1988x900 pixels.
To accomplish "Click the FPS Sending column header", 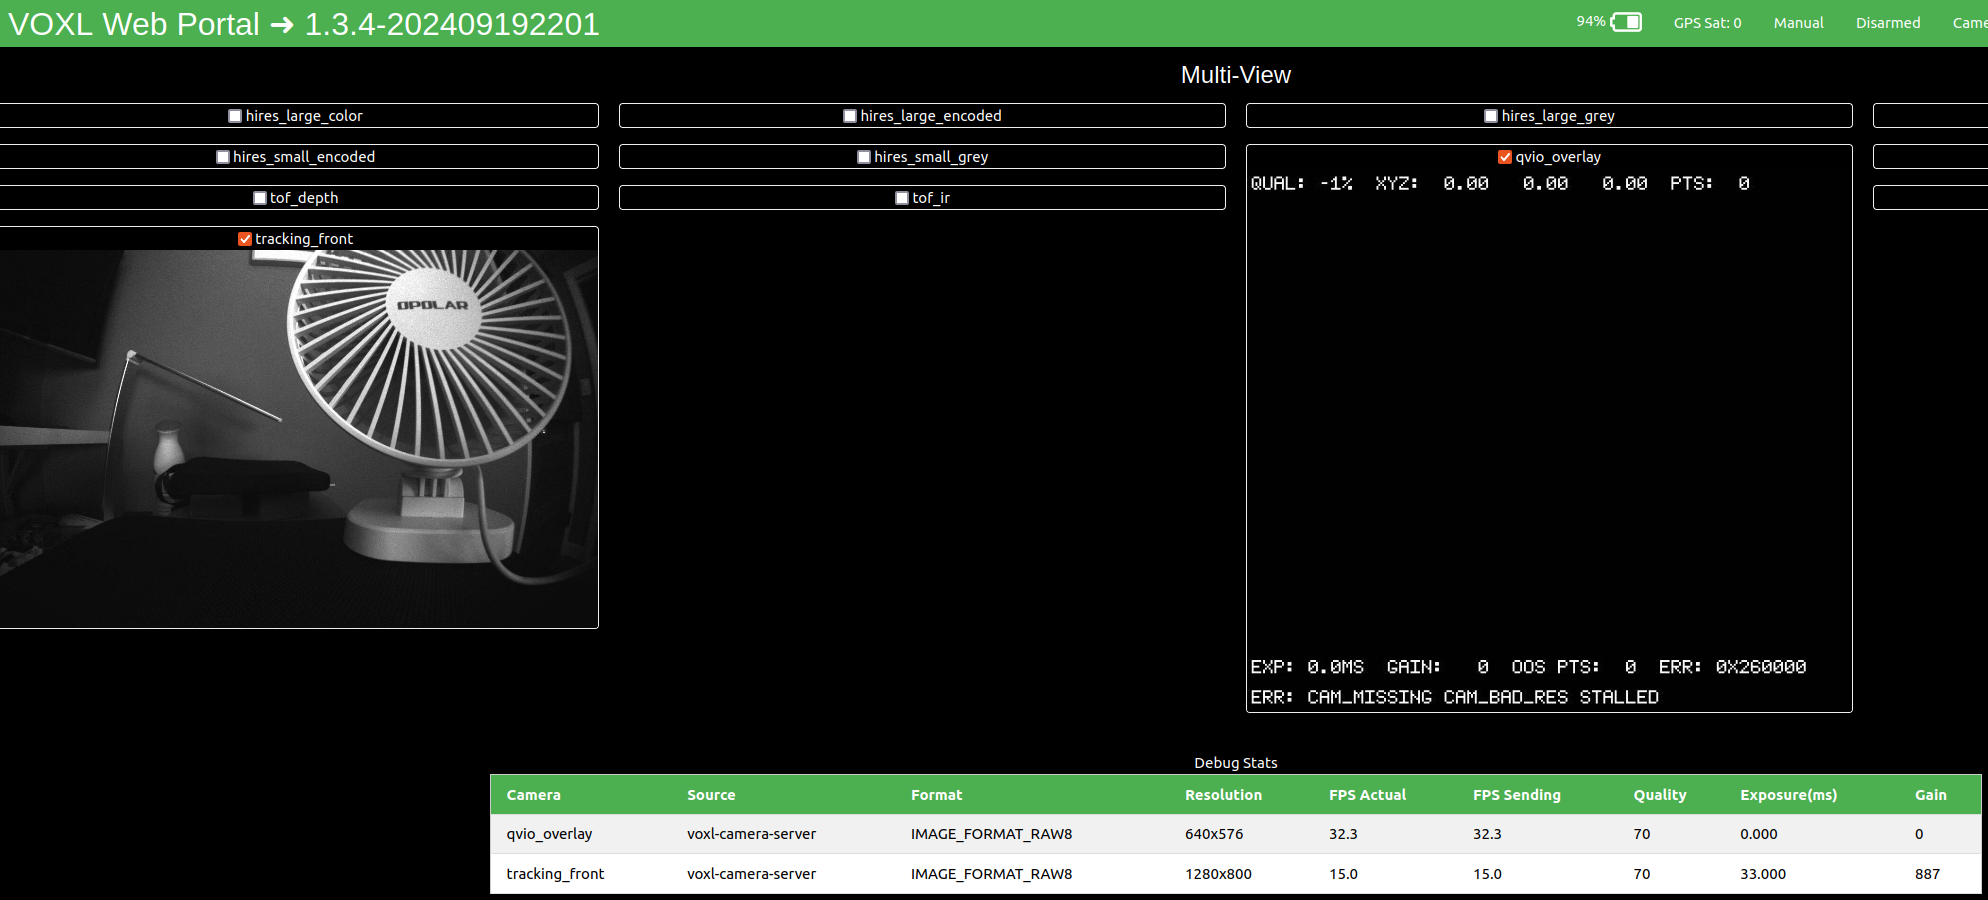I will (1516, 795).
